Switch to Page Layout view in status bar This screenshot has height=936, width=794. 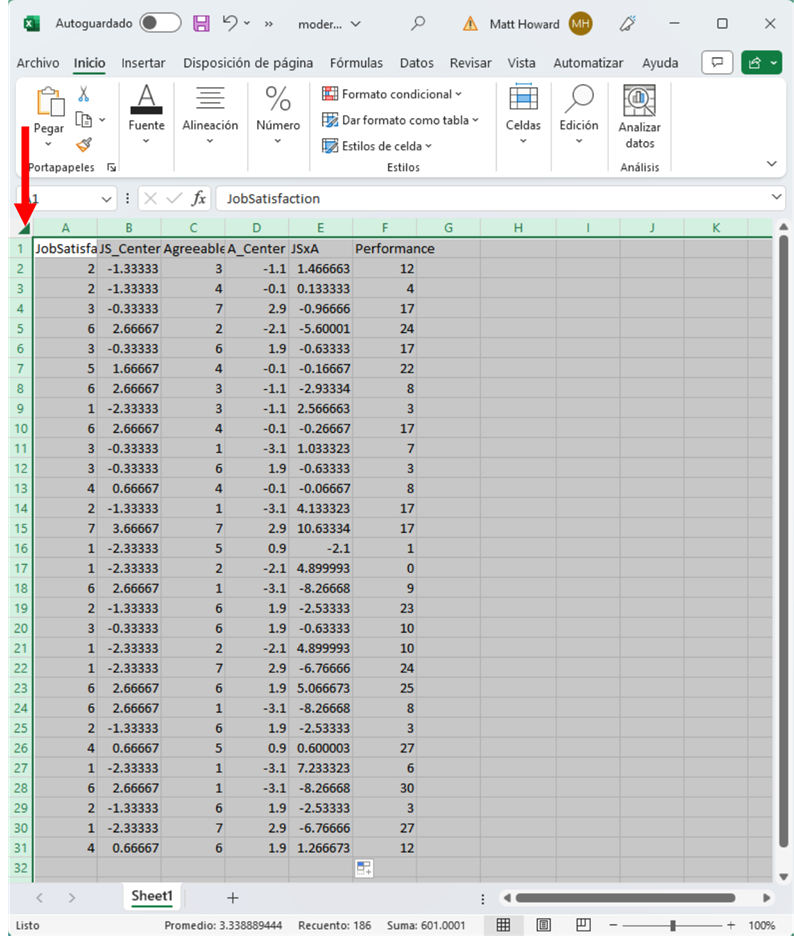pyautogui.click(x=543, y=925)
